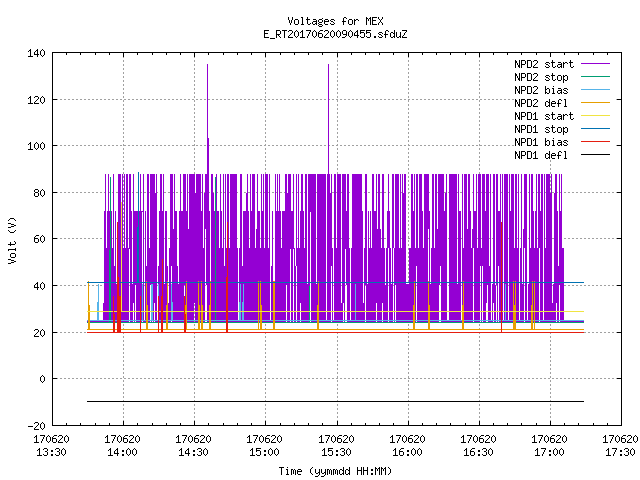Click the 16:00 time axis tick label

click(x=407, y=452)
